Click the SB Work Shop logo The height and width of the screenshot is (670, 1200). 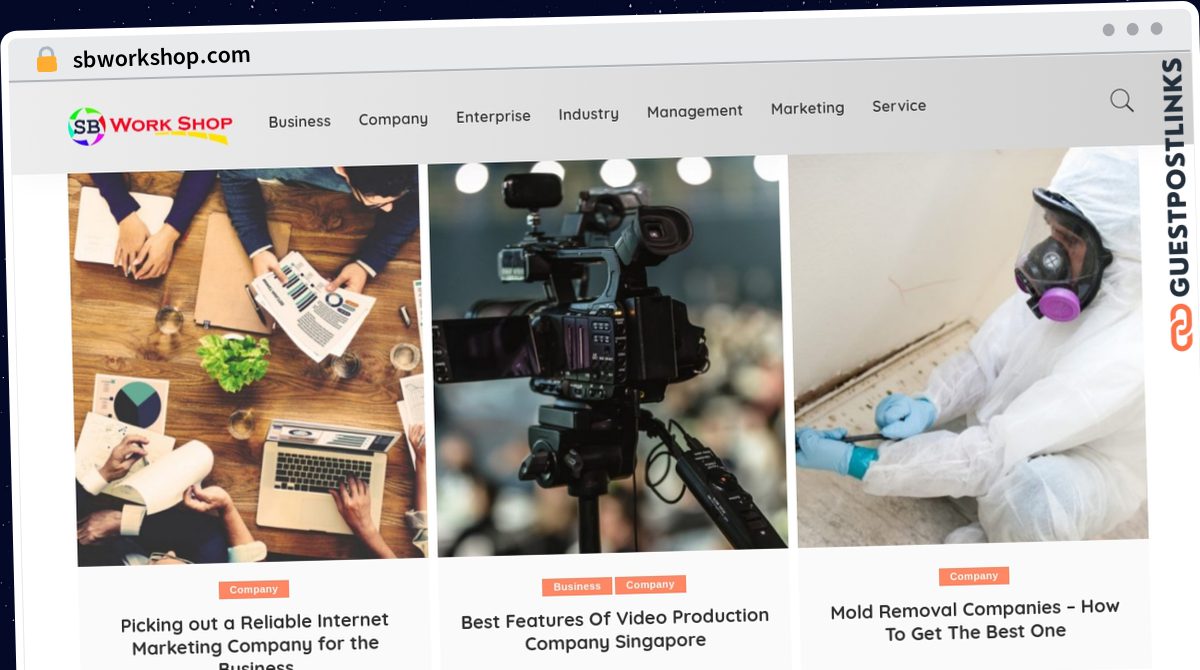150,126
